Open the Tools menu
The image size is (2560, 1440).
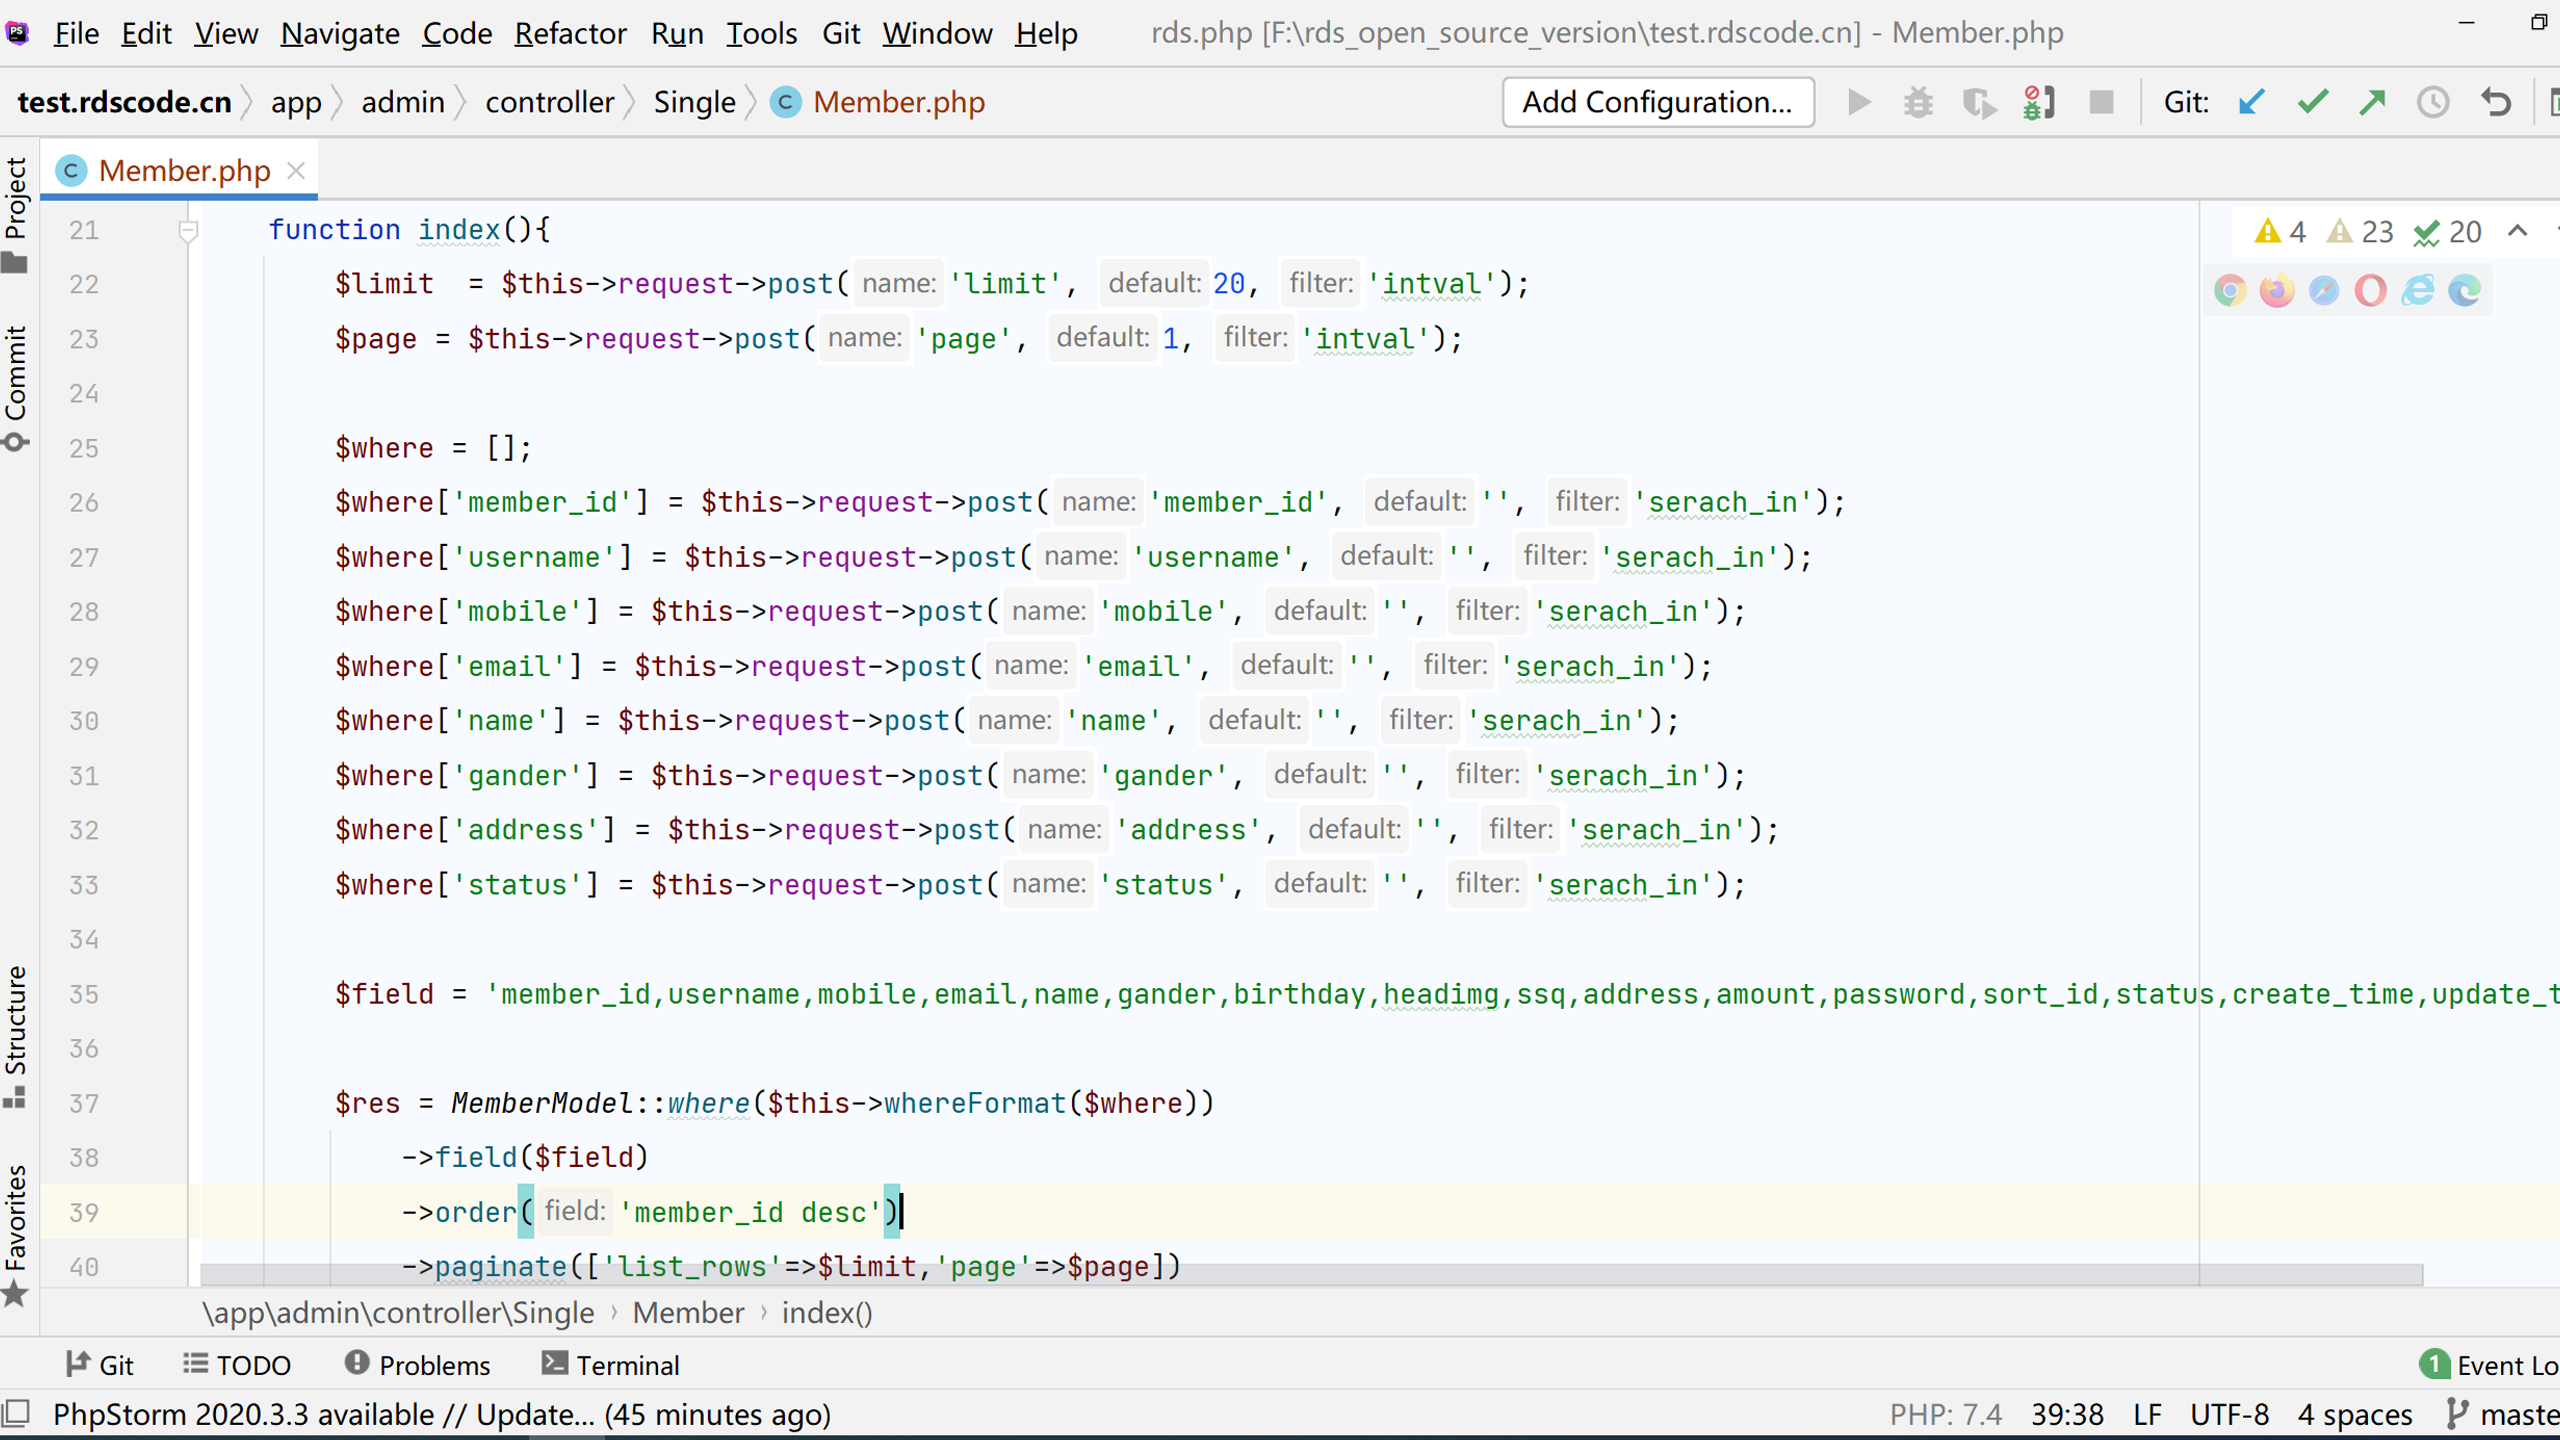click(x=761, y=33)
